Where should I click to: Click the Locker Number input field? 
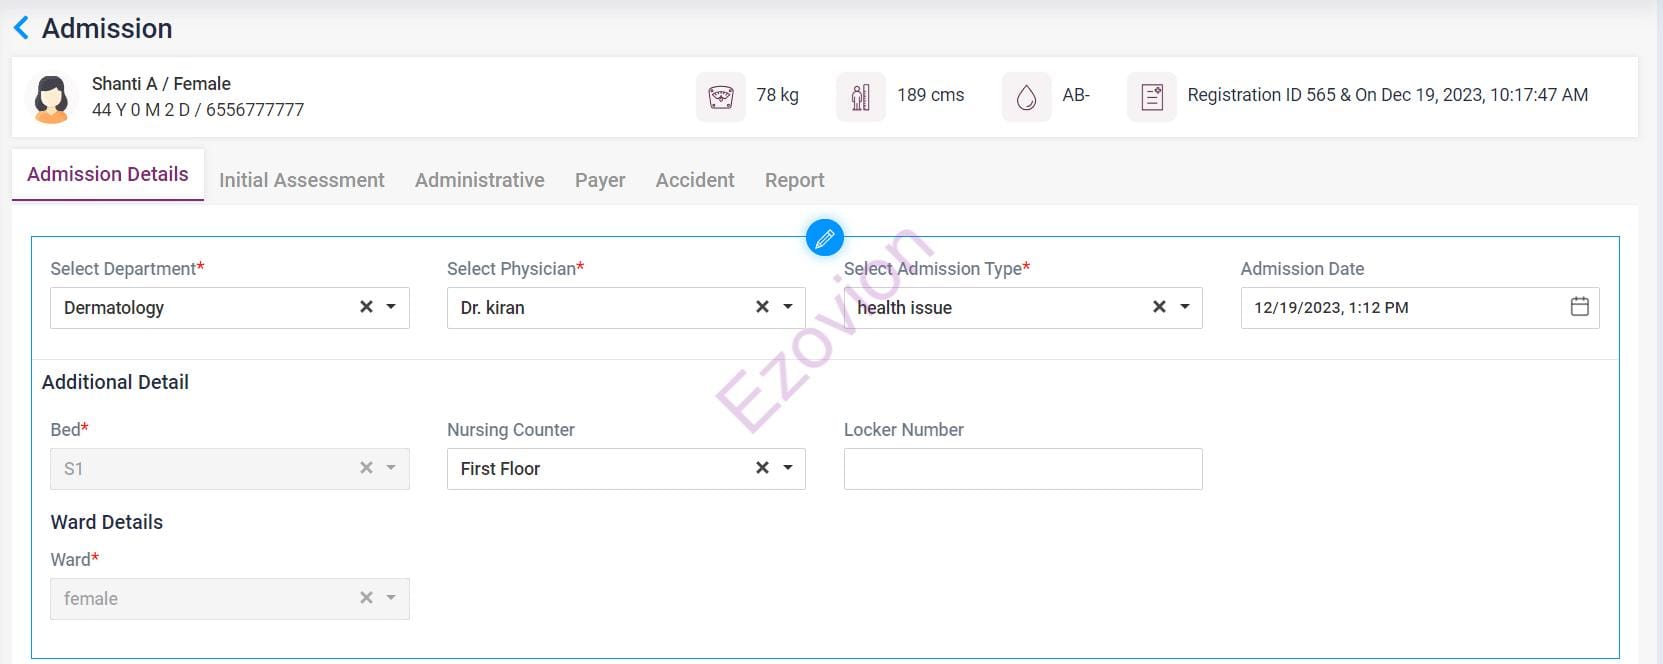click(x=1022, y=469)
